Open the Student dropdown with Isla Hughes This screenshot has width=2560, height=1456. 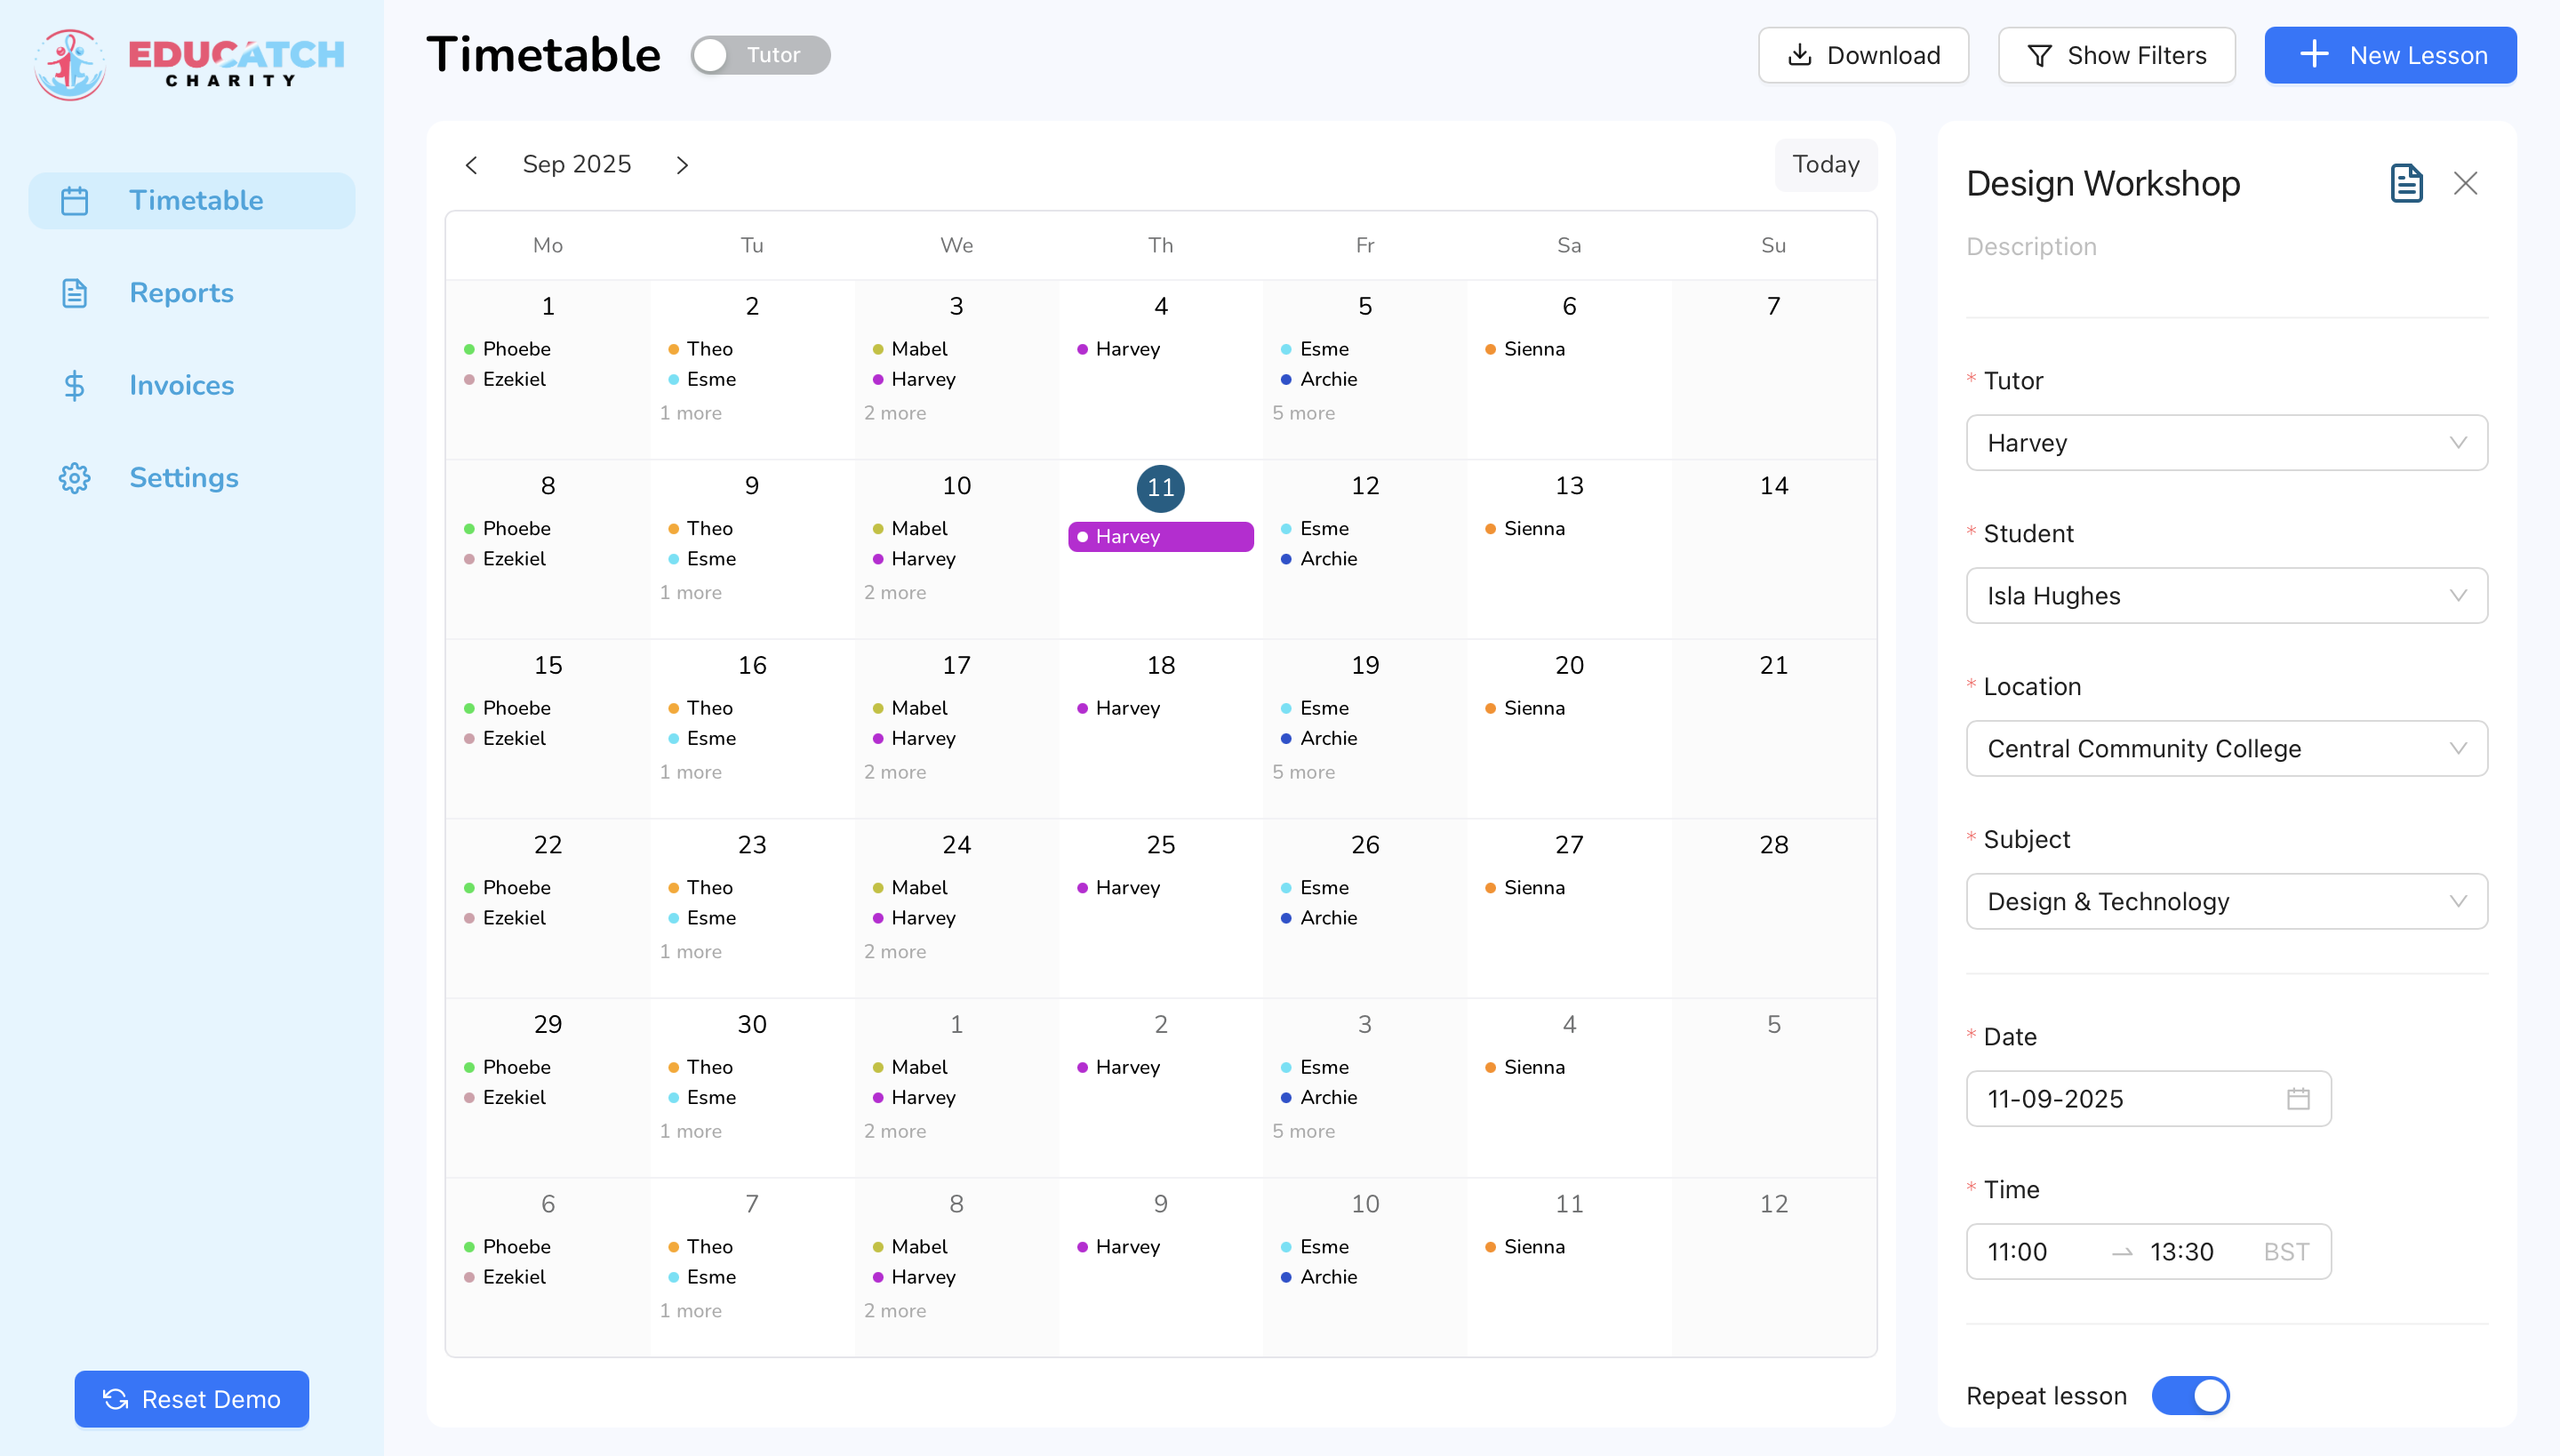pos(2226,596)
